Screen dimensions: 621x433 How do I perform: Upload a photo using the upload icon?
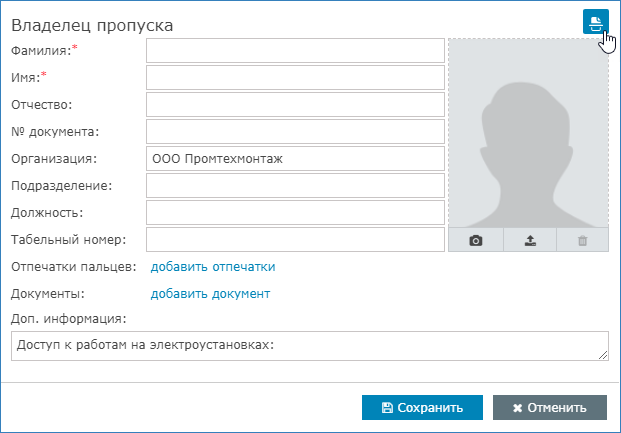[x=529, y=240]
